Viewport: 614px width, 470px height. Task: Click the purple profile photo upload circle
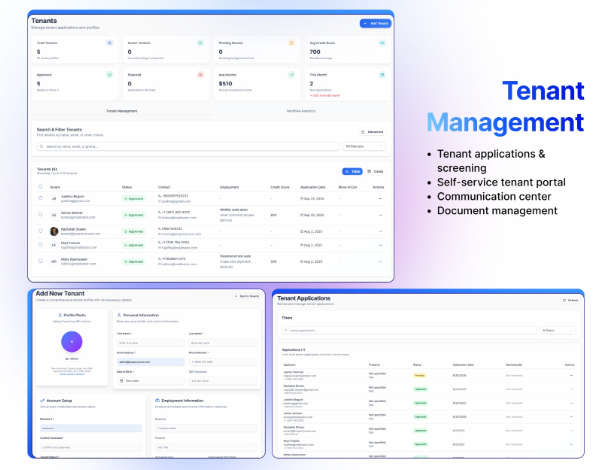[72, 342]
